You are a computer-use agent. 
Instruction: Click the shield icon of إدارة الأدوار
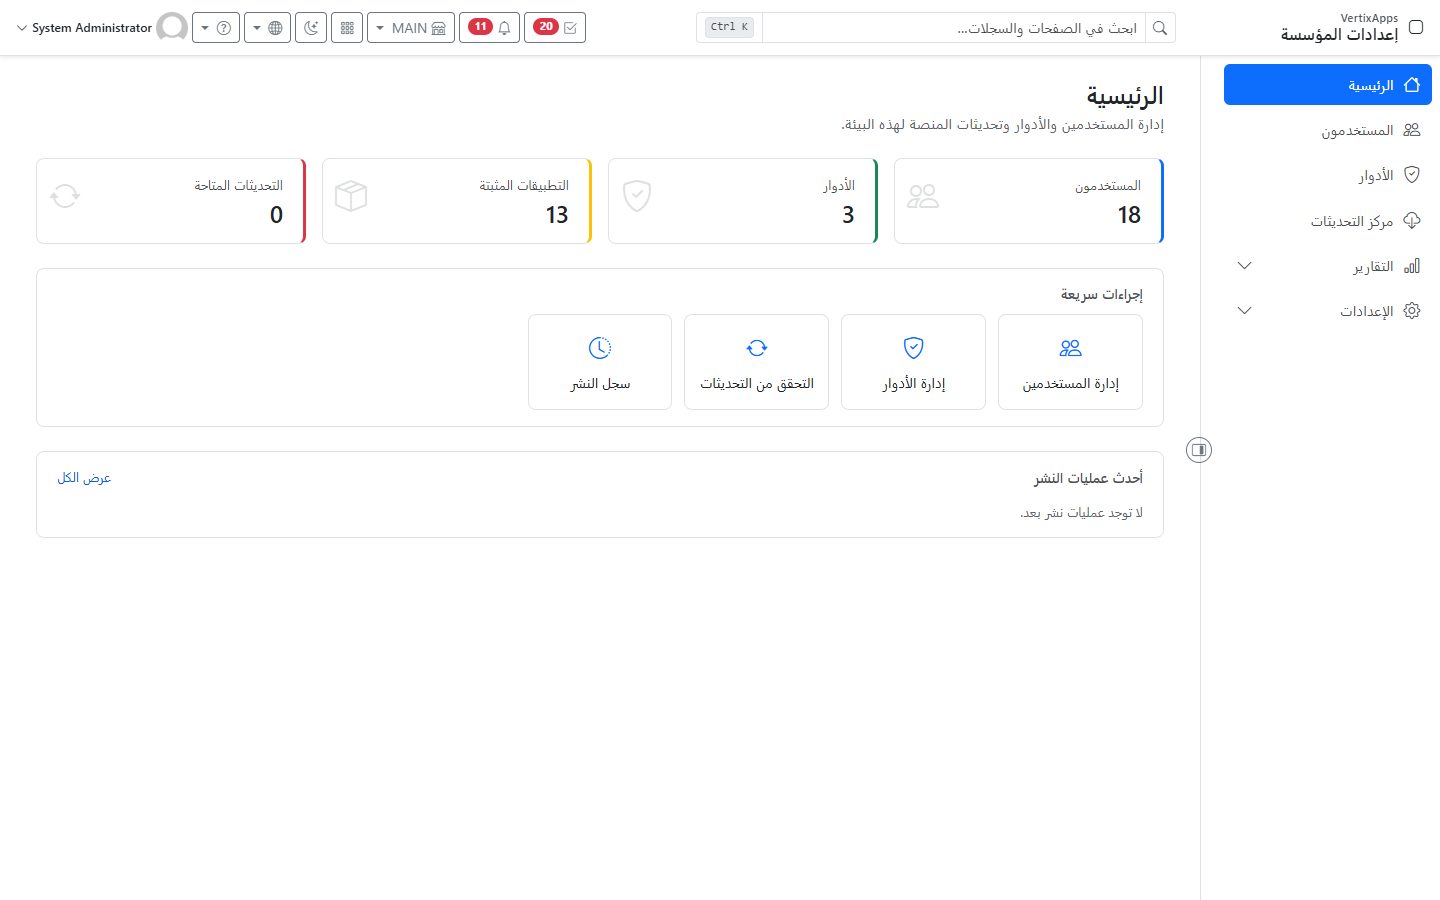click(x=913, y=348)
